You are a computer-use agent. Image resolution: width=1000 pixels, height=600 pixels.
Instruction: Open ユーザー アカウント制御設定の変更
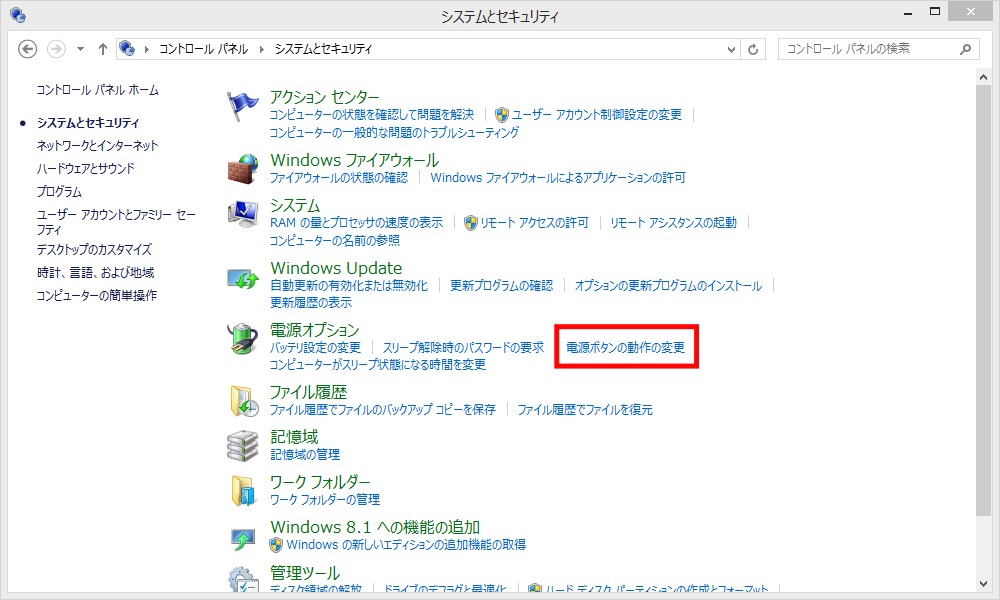click(597, 115)
